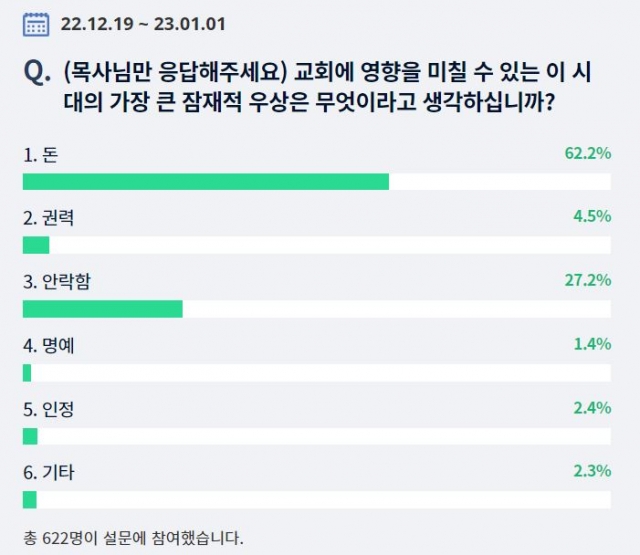This screenshot has width=640, height=555.
Task: Click the survey question heading text
Action: pyautogui.click(x=327, y=87)
